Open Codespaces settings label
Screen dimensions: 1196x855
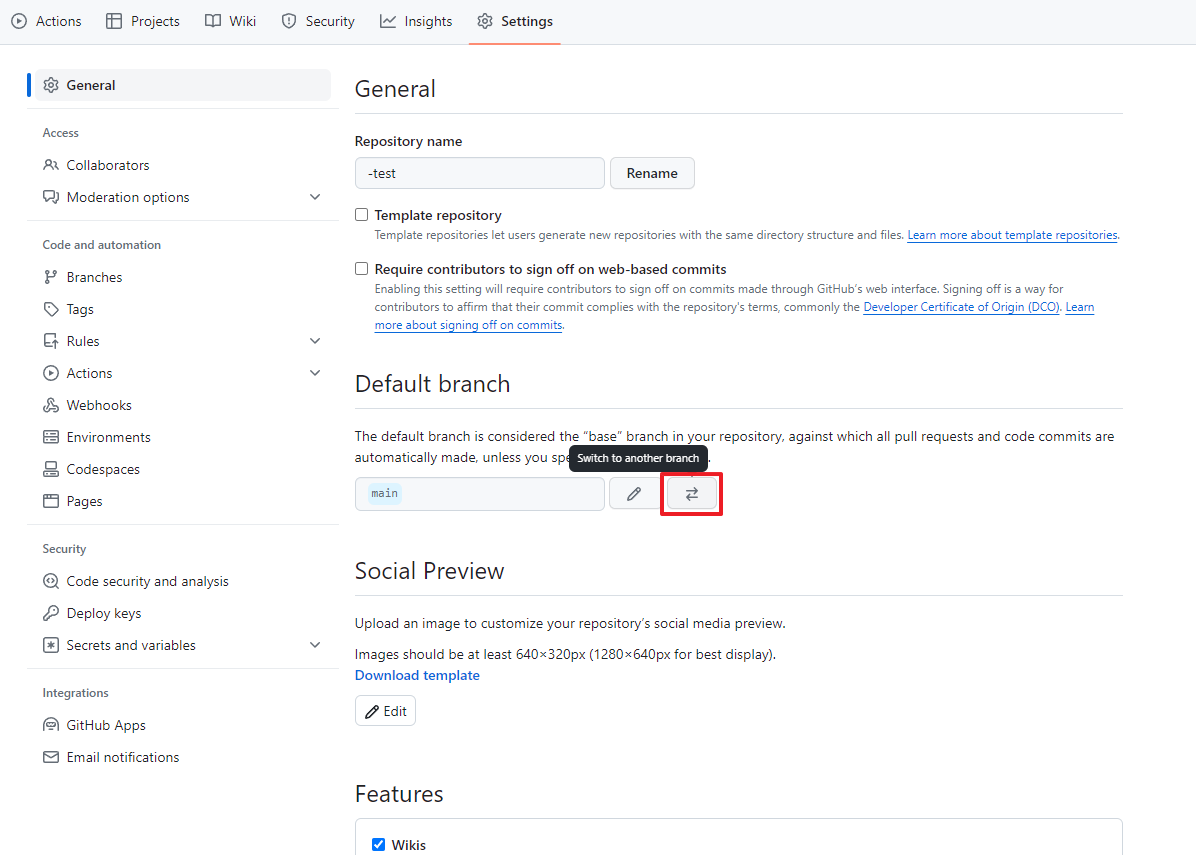(103, 469)
